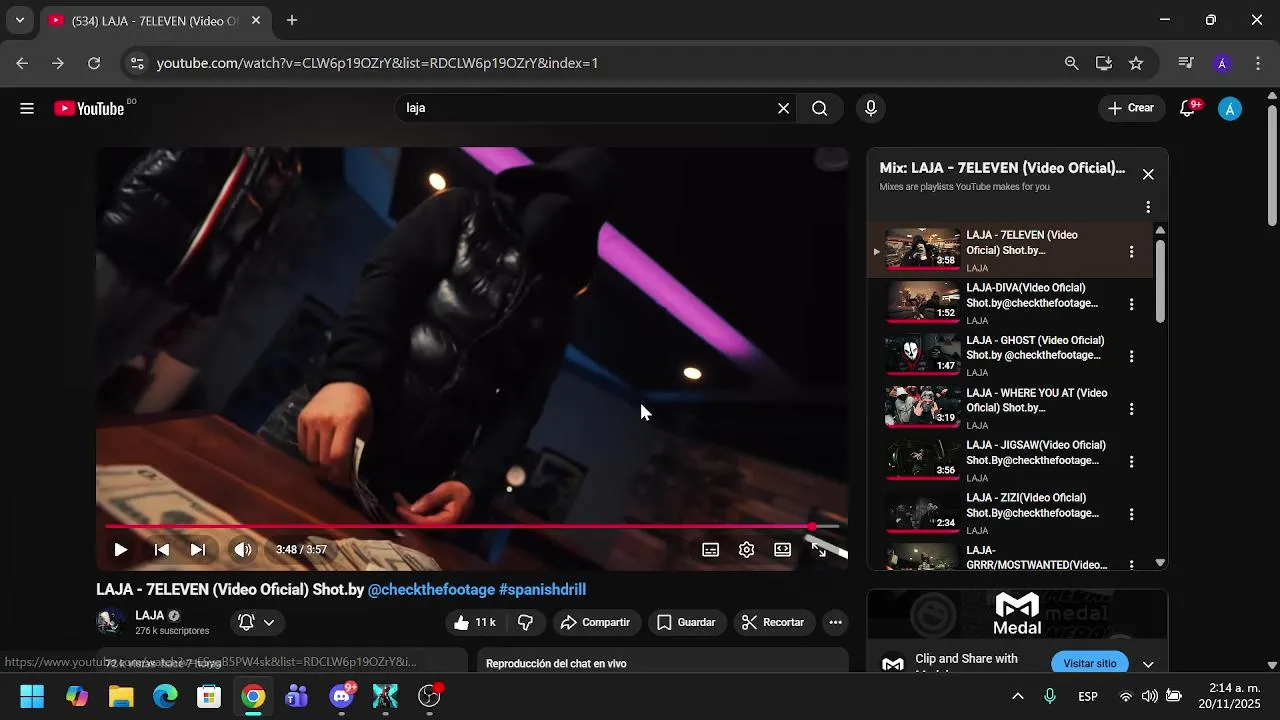Open Chrome media controls icon
The height and width of the screenshot is (720, 1280).
coord(1186,63)
